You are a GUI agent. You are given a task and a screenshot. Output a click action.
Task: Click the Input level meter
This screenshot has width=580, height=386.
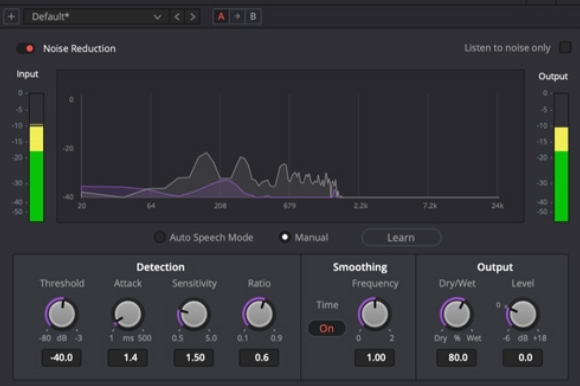pyautogui.click(x=36, y=157)
